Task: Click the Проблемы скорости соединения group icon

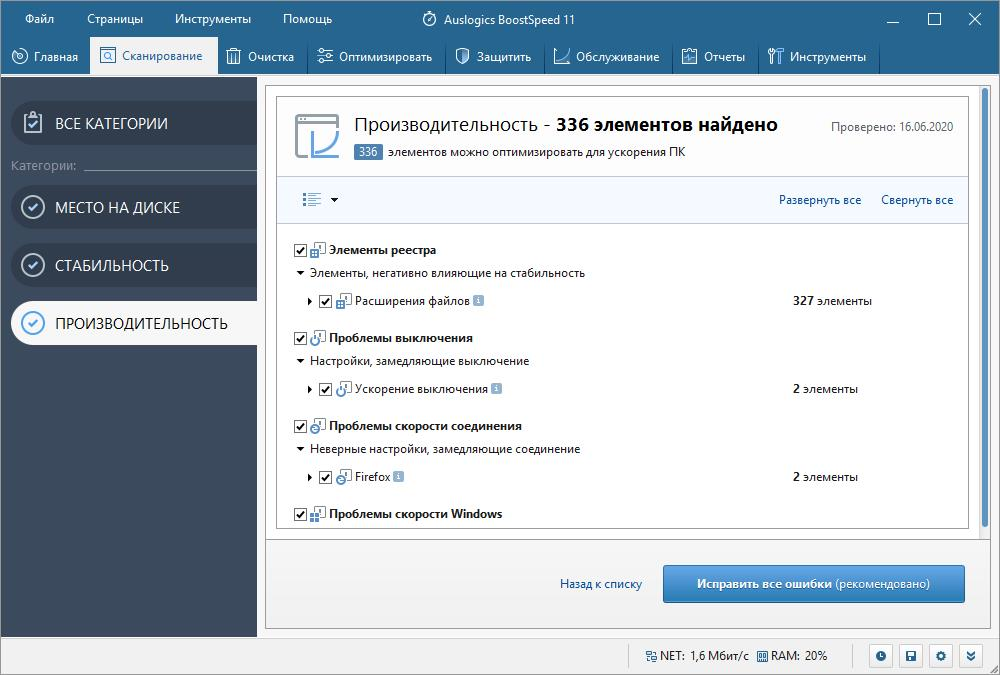Action: [318, 426]
